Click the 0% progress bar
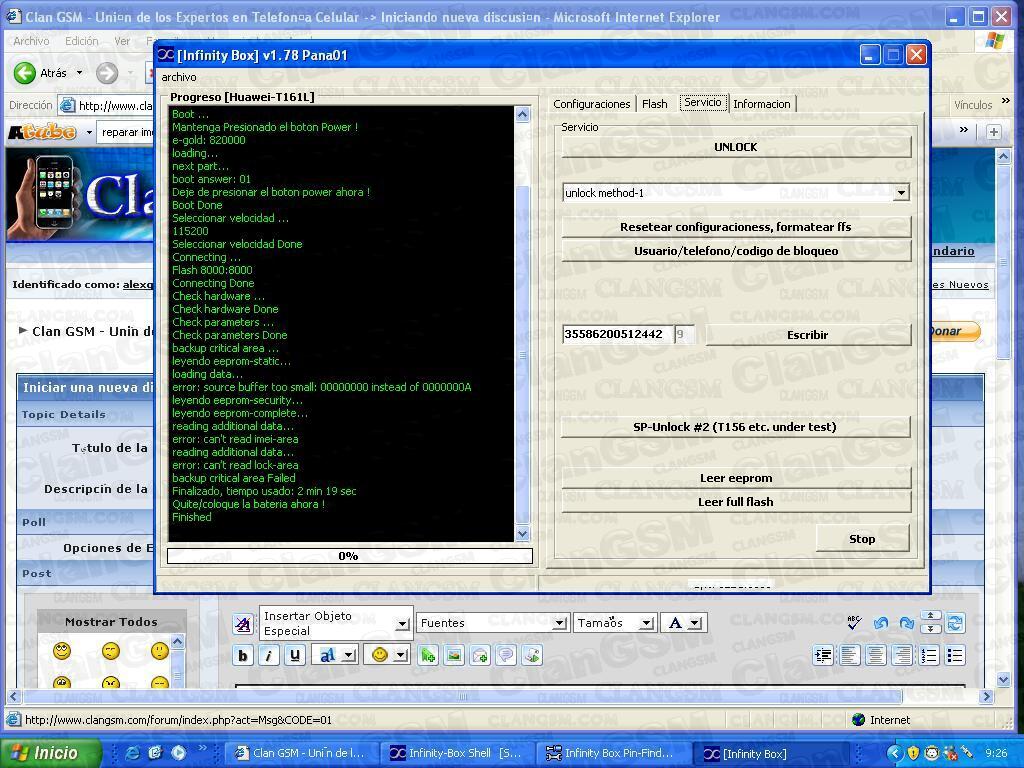Image resolution: width=1024 pixels, height=768 pixels. [349, 556]
